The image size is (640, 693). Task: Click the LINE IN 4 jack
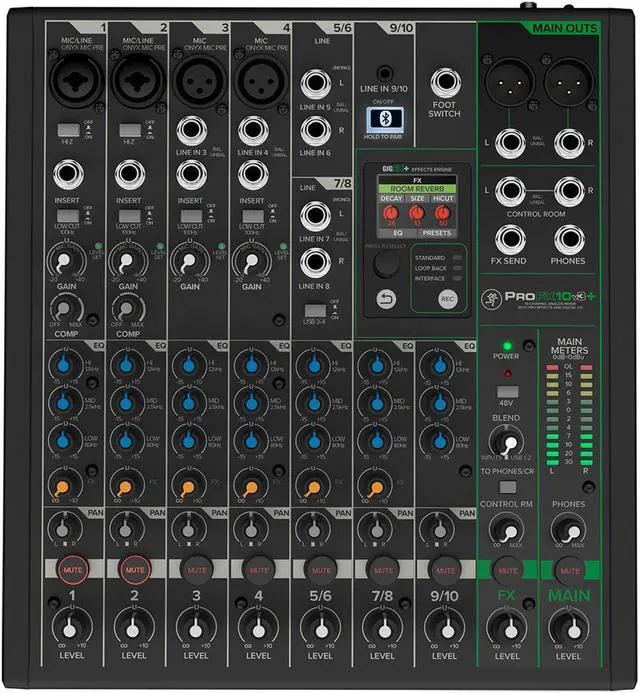click(253, 131)
